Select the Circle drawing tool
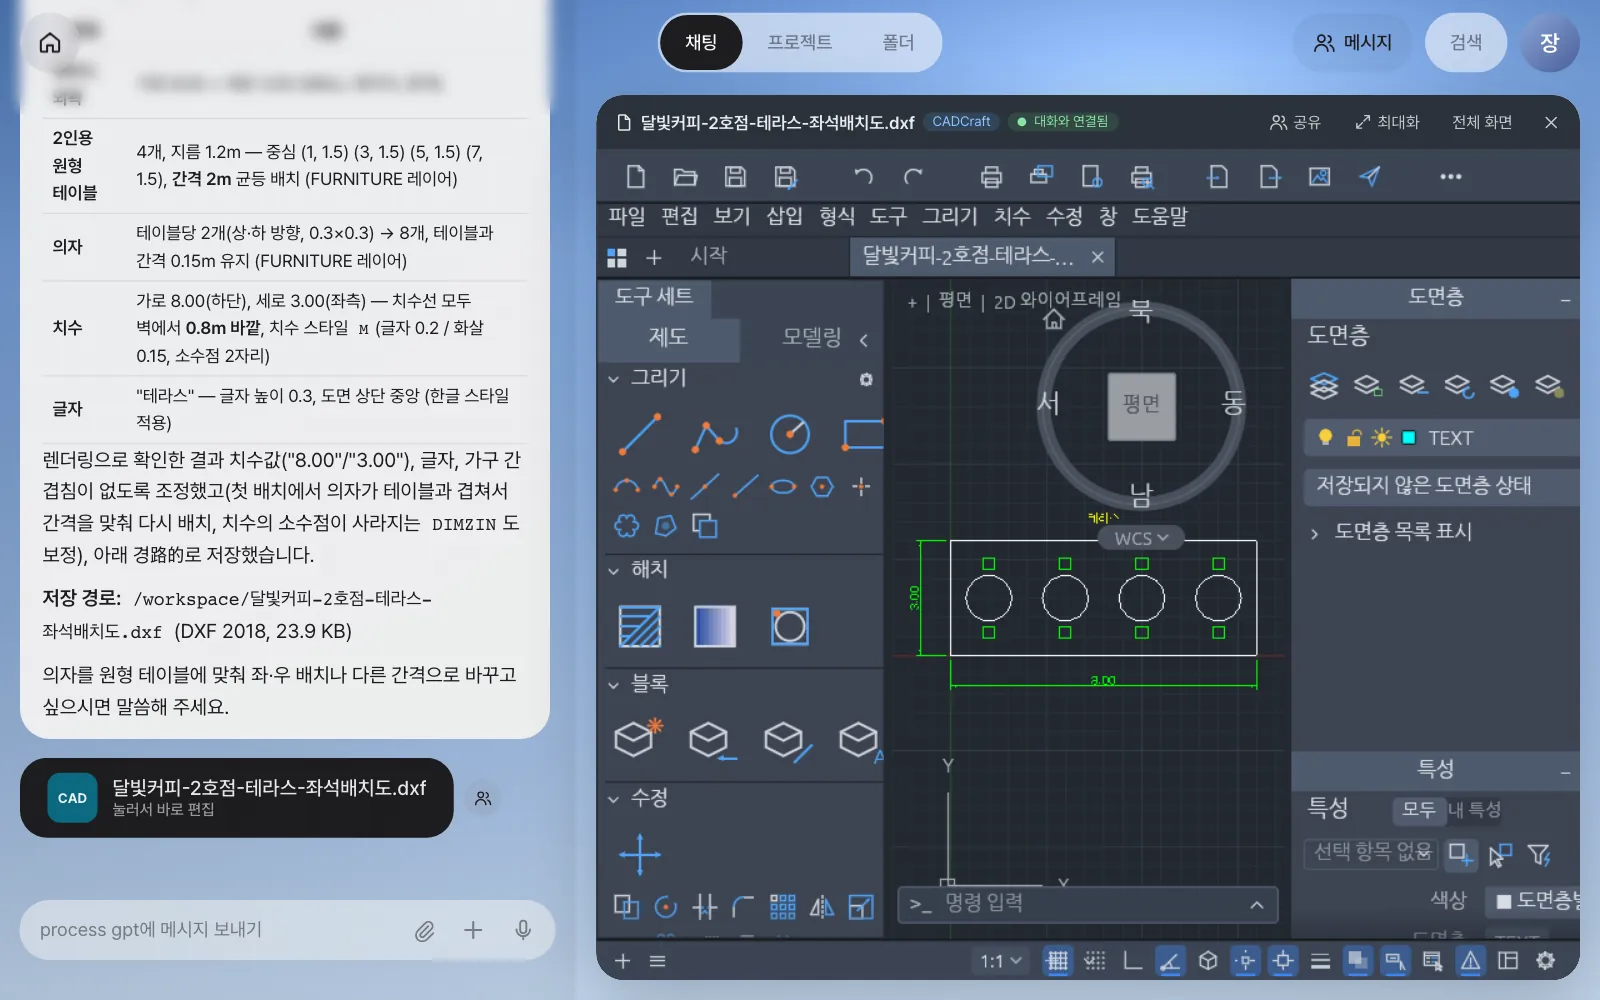 click(790, 434)
